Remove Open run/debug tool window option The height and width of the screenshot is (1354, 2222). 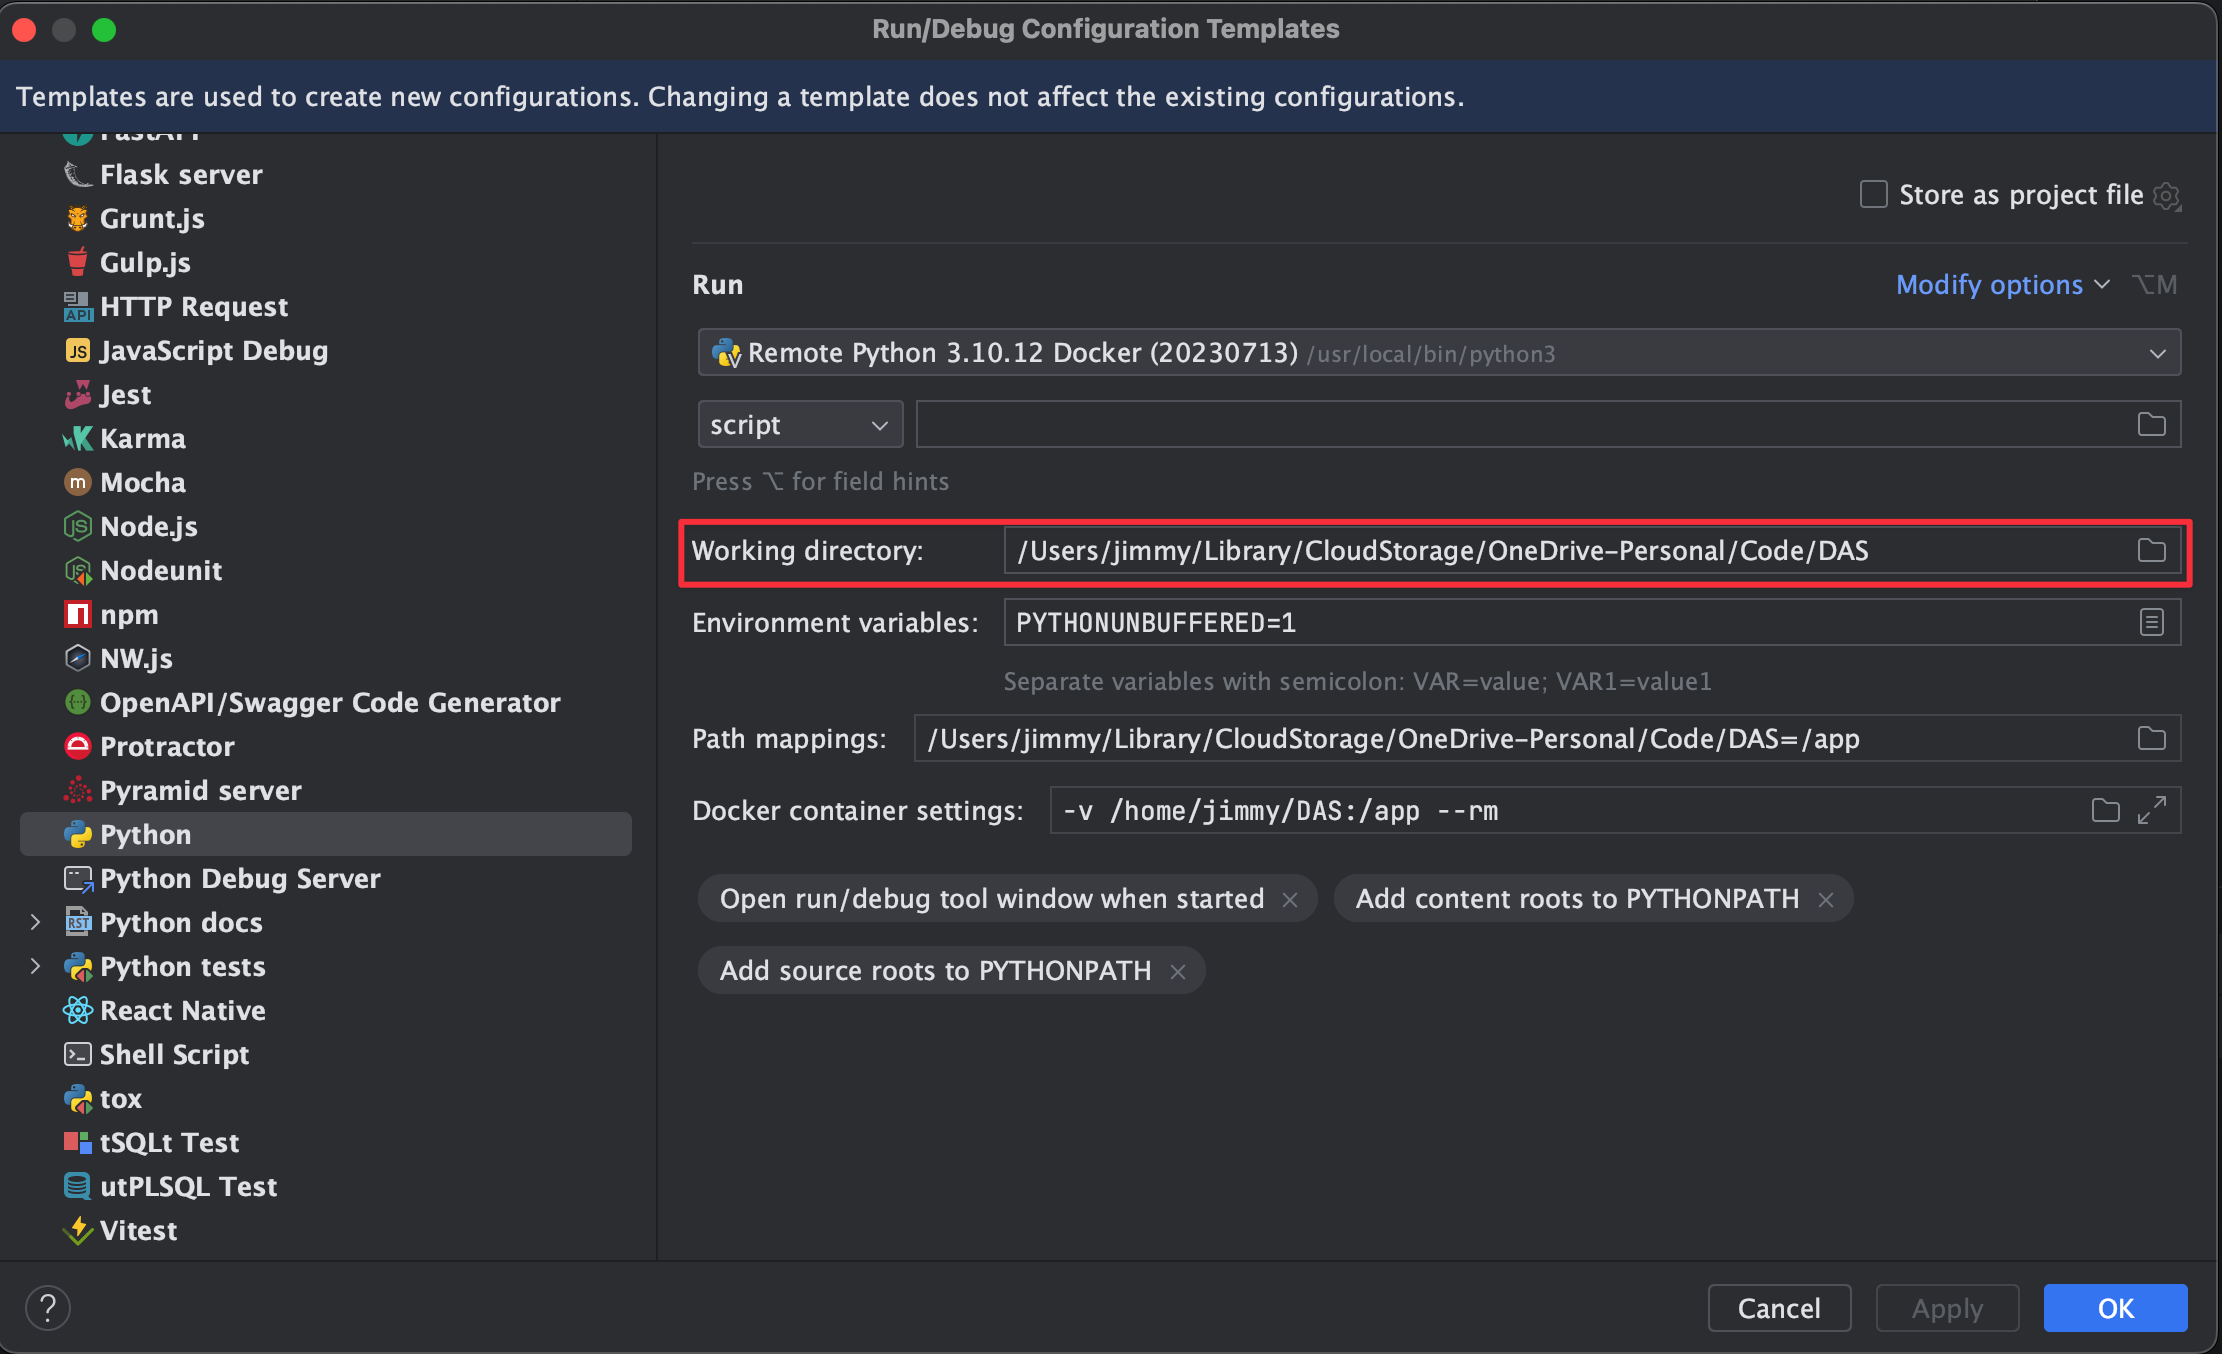click(1290, 899)
